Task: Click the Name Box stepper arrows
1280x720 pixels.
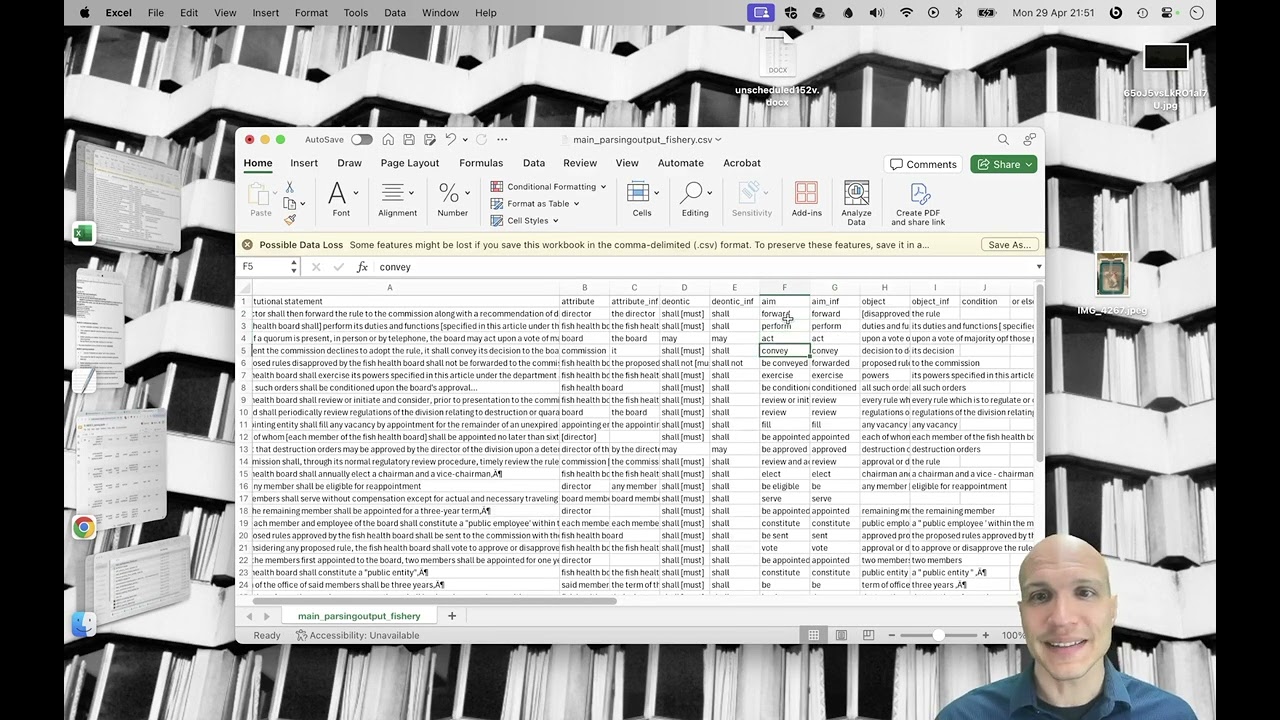Action: [294, 267]
